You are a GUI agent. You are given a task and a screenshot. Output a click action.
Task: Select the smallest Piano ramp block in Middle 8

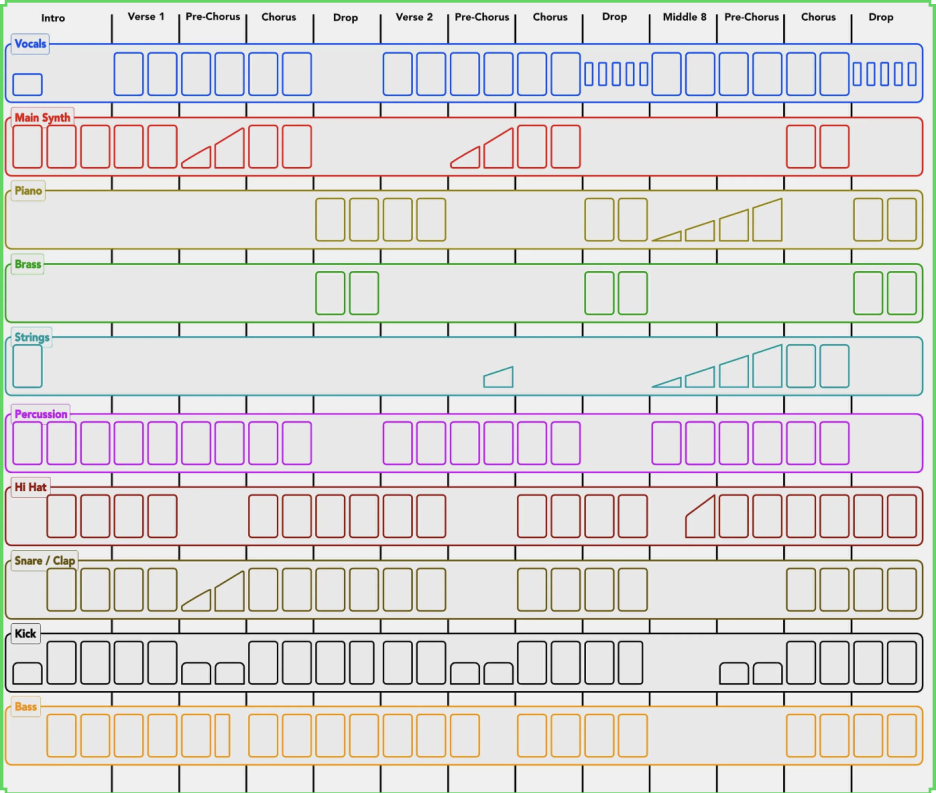coord(667,236)
